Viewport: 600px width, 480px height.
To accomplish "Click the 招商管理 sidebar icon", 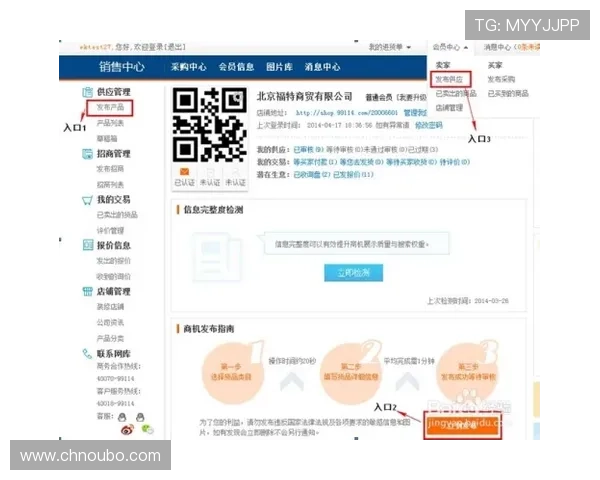I will click(x=87, y=154).
